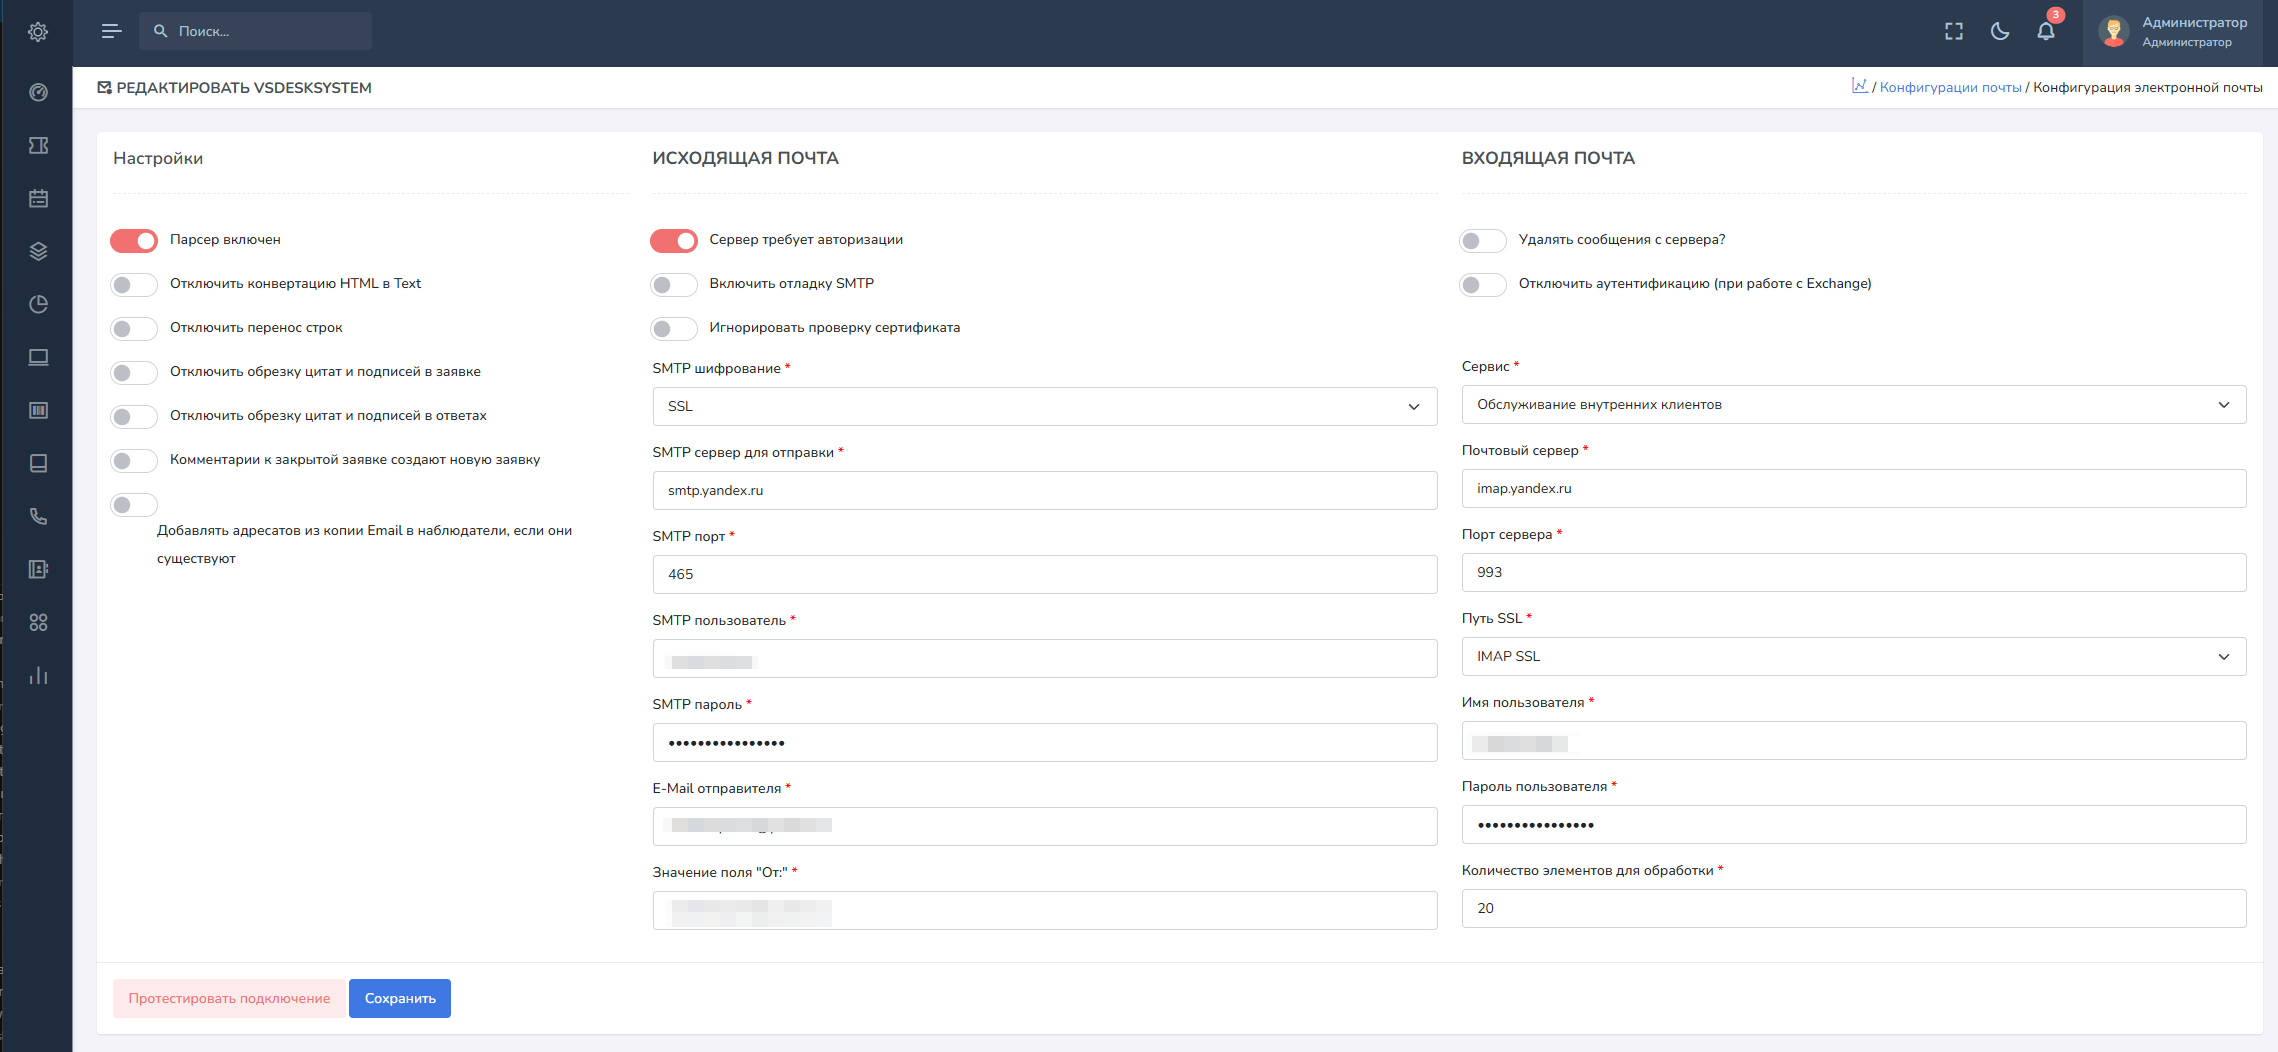Open the 'SMTP шифрование' dropdown
The height and width of the screenshot is (1052, 2278).
[1044, 407]
